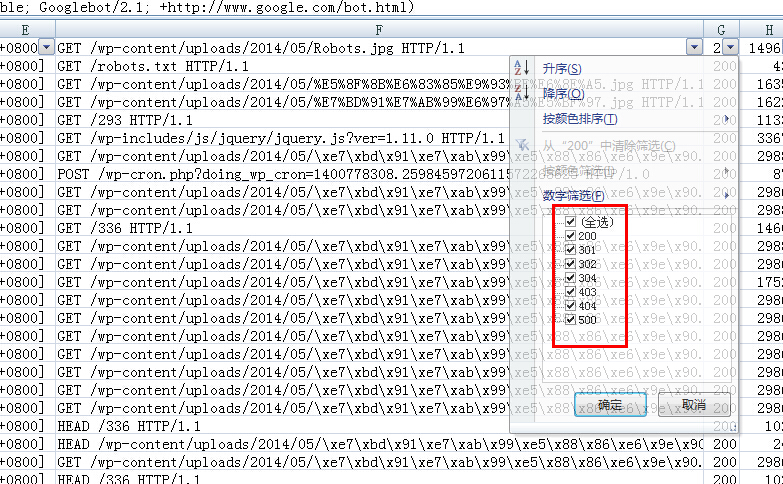Click the descending sort (降序) icon
The image size is (783, 484).
coord(520,94)
